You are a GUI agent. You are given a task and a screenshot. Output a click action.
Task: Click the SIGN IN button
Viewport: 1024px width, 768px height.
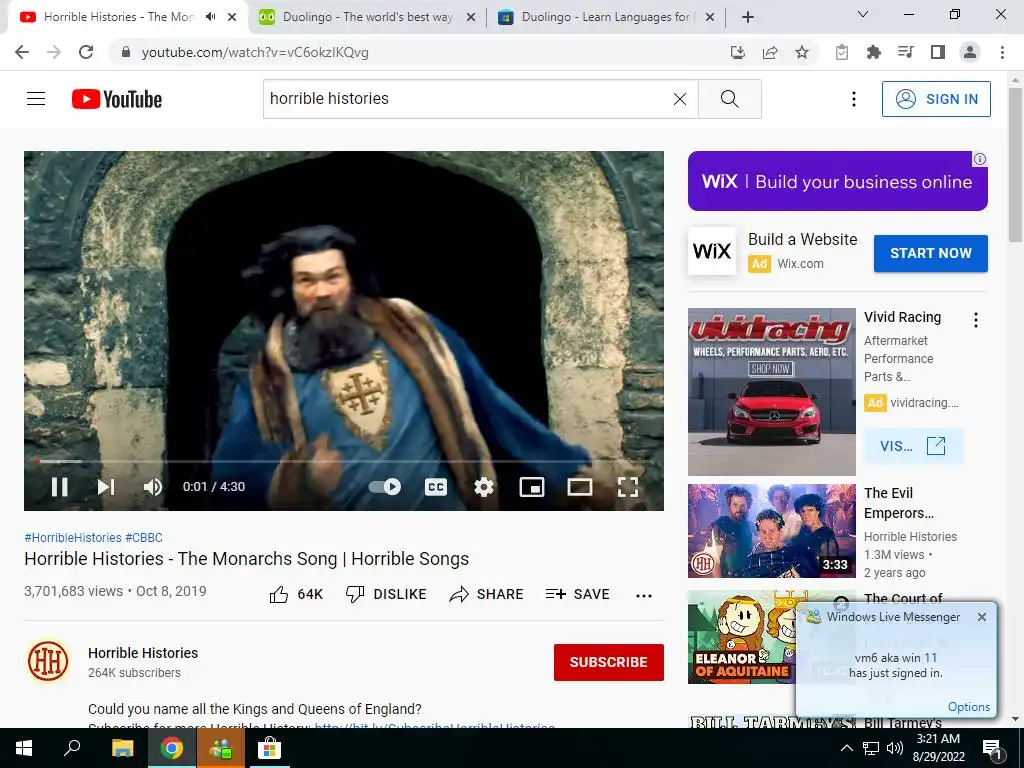[936, 99]
